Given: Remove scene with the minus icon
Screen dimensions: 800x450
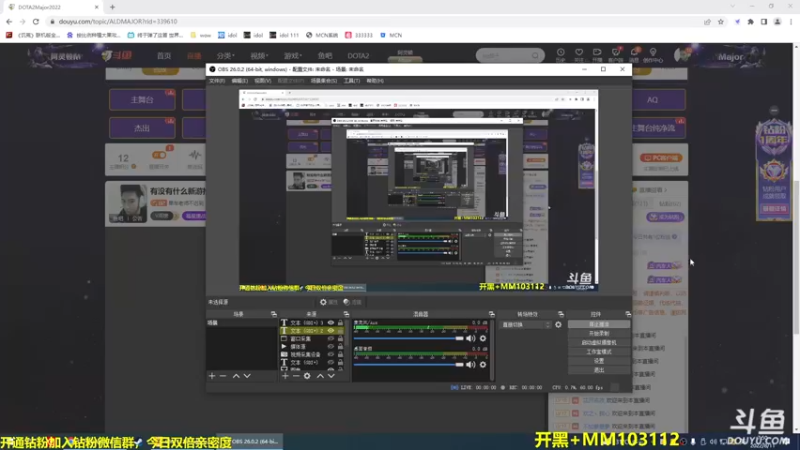Looking at the screenshot, I should (x=223, y=376).
